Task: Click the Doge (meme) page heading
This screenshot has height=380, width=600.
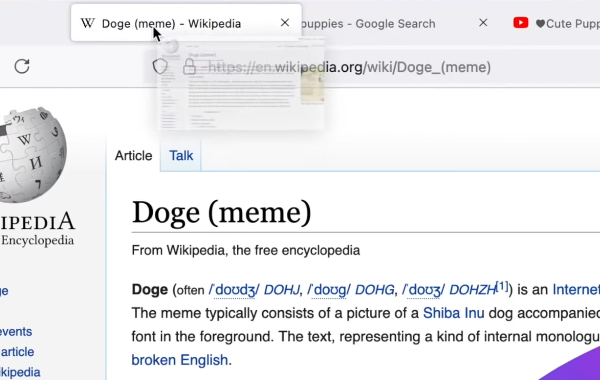Action: pos(222,213)
